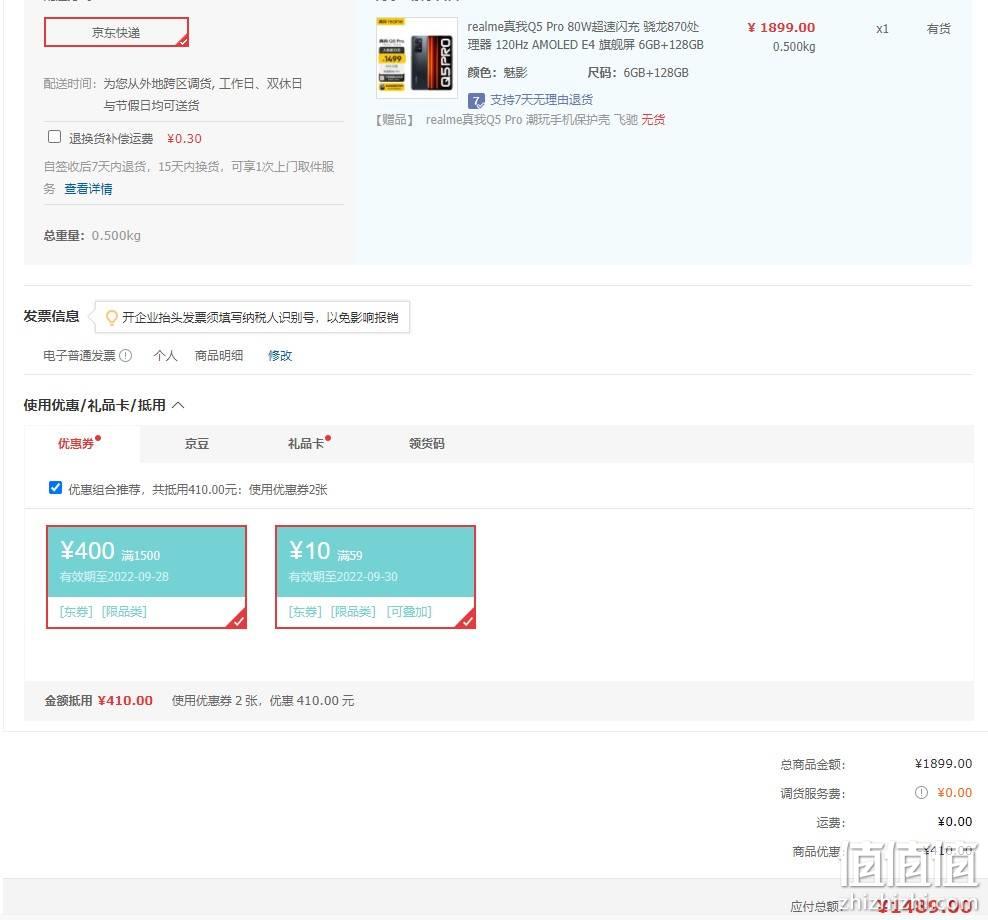Click the info icon next to 调货服务费 amount
This screenshot has width=988, height=920.
(921, 793)
